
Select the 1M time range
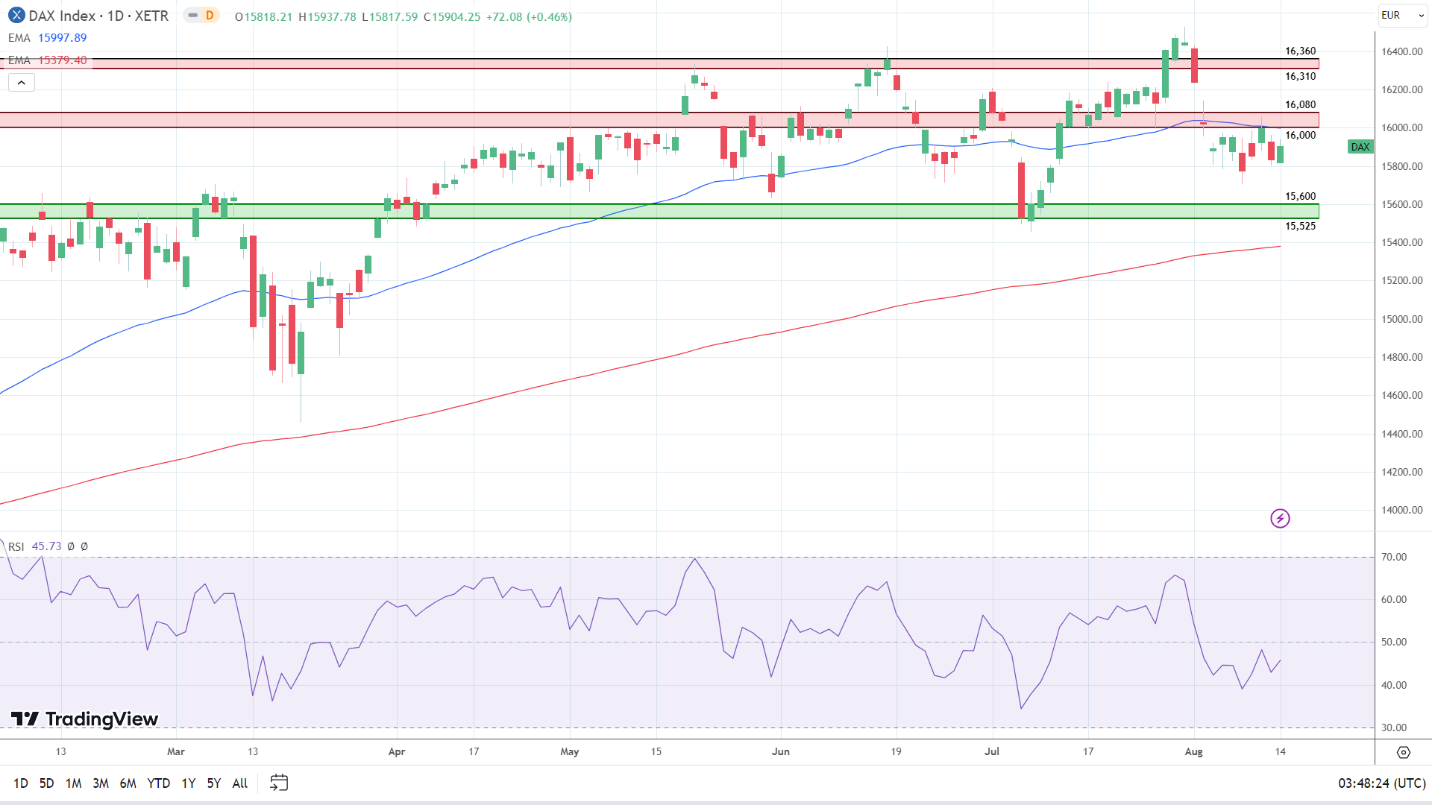73,783
